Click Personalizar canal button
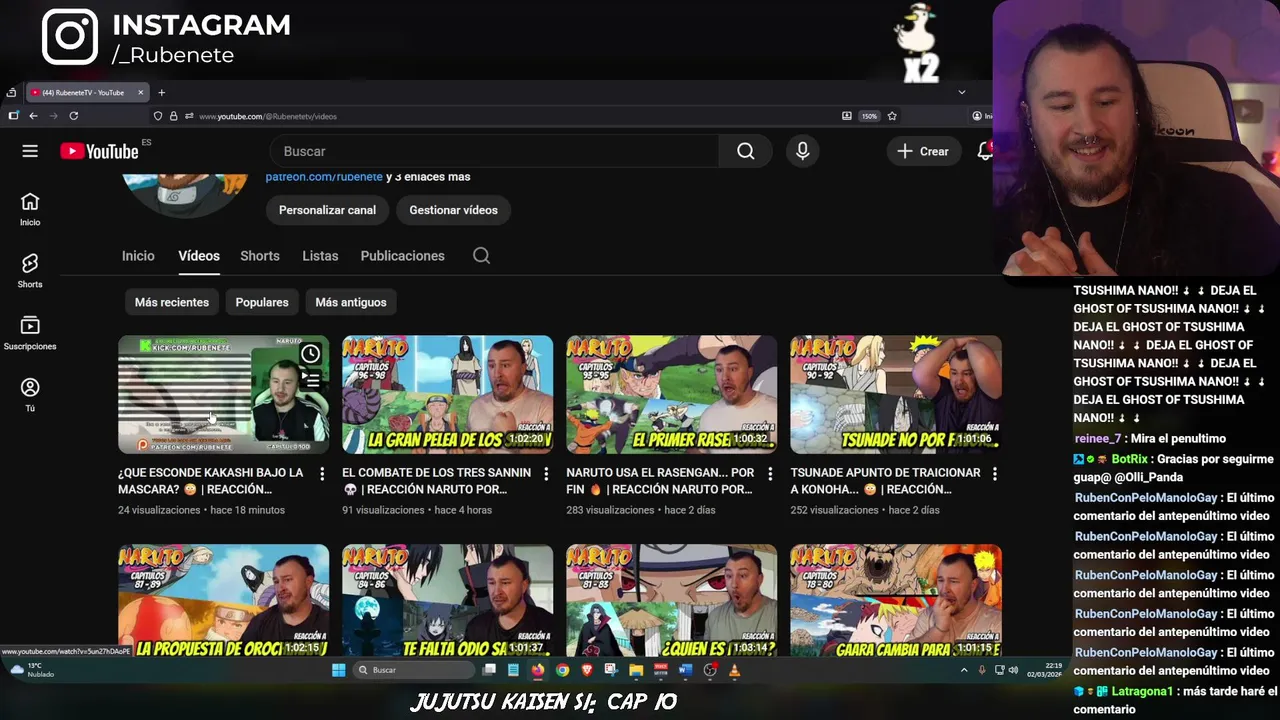Screen dimensions: 1280x720 coord(327,210)
